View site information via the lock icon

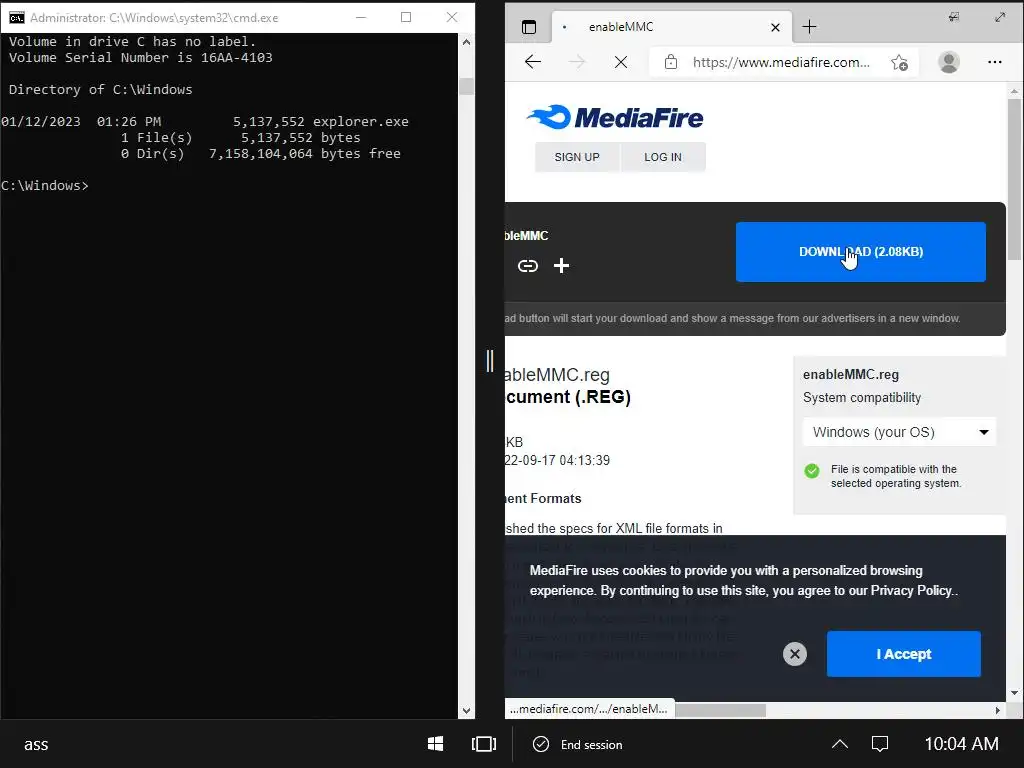click(671, 62)
